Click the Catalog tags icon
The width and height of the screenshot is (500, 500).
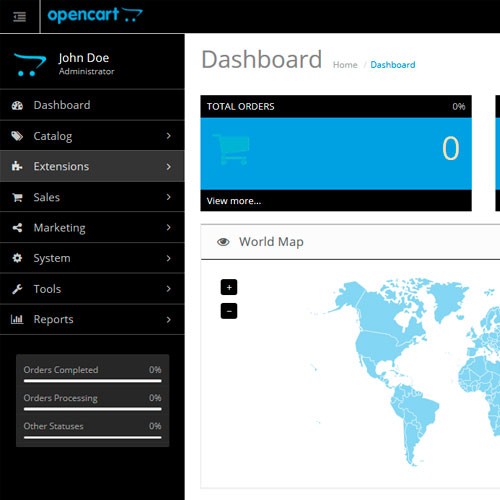click(17, 136)
